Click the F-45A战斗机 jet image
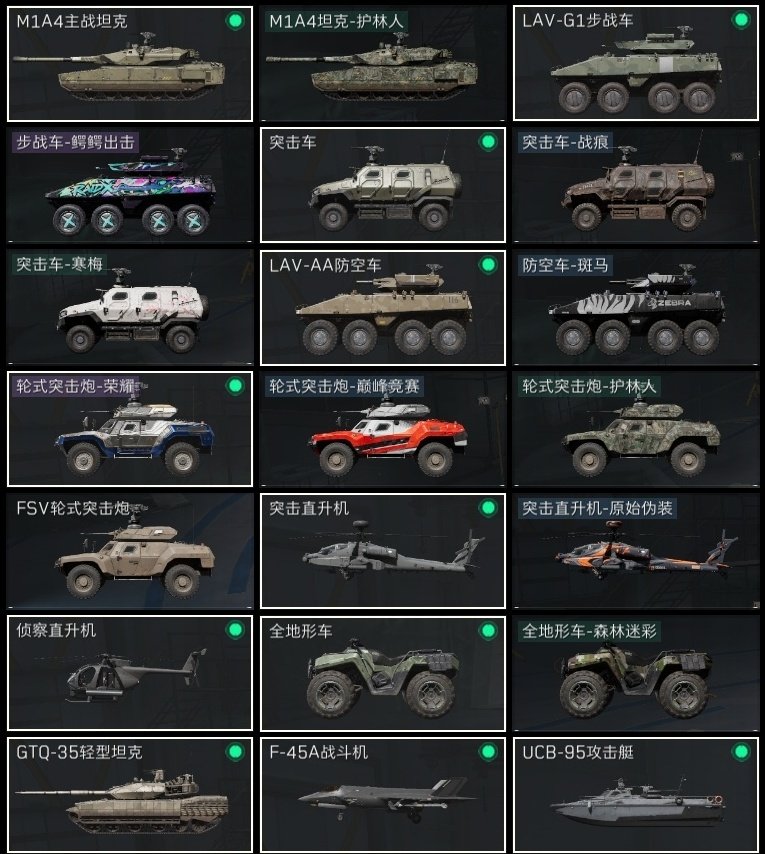 [388, 799]
